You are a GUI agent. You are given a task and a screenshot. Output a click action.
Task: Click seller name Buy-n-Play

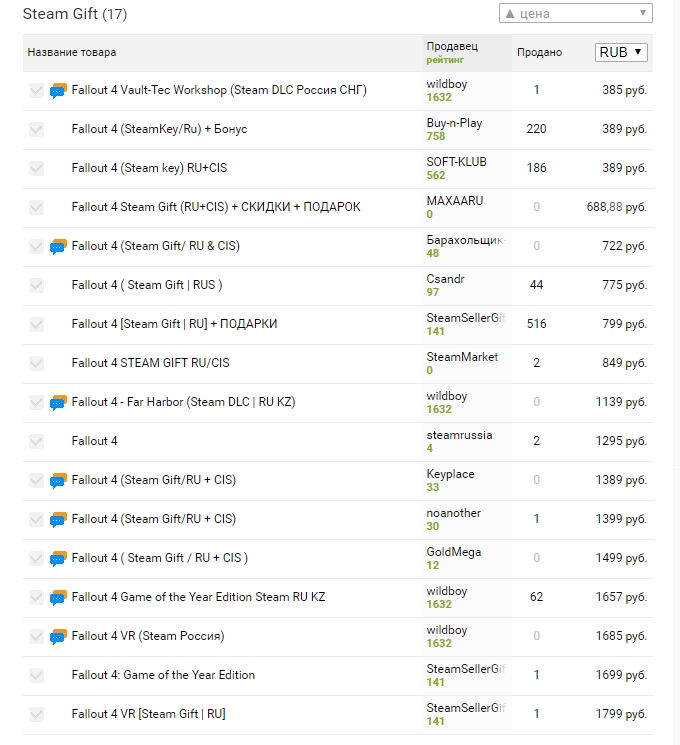click(454, 123)
